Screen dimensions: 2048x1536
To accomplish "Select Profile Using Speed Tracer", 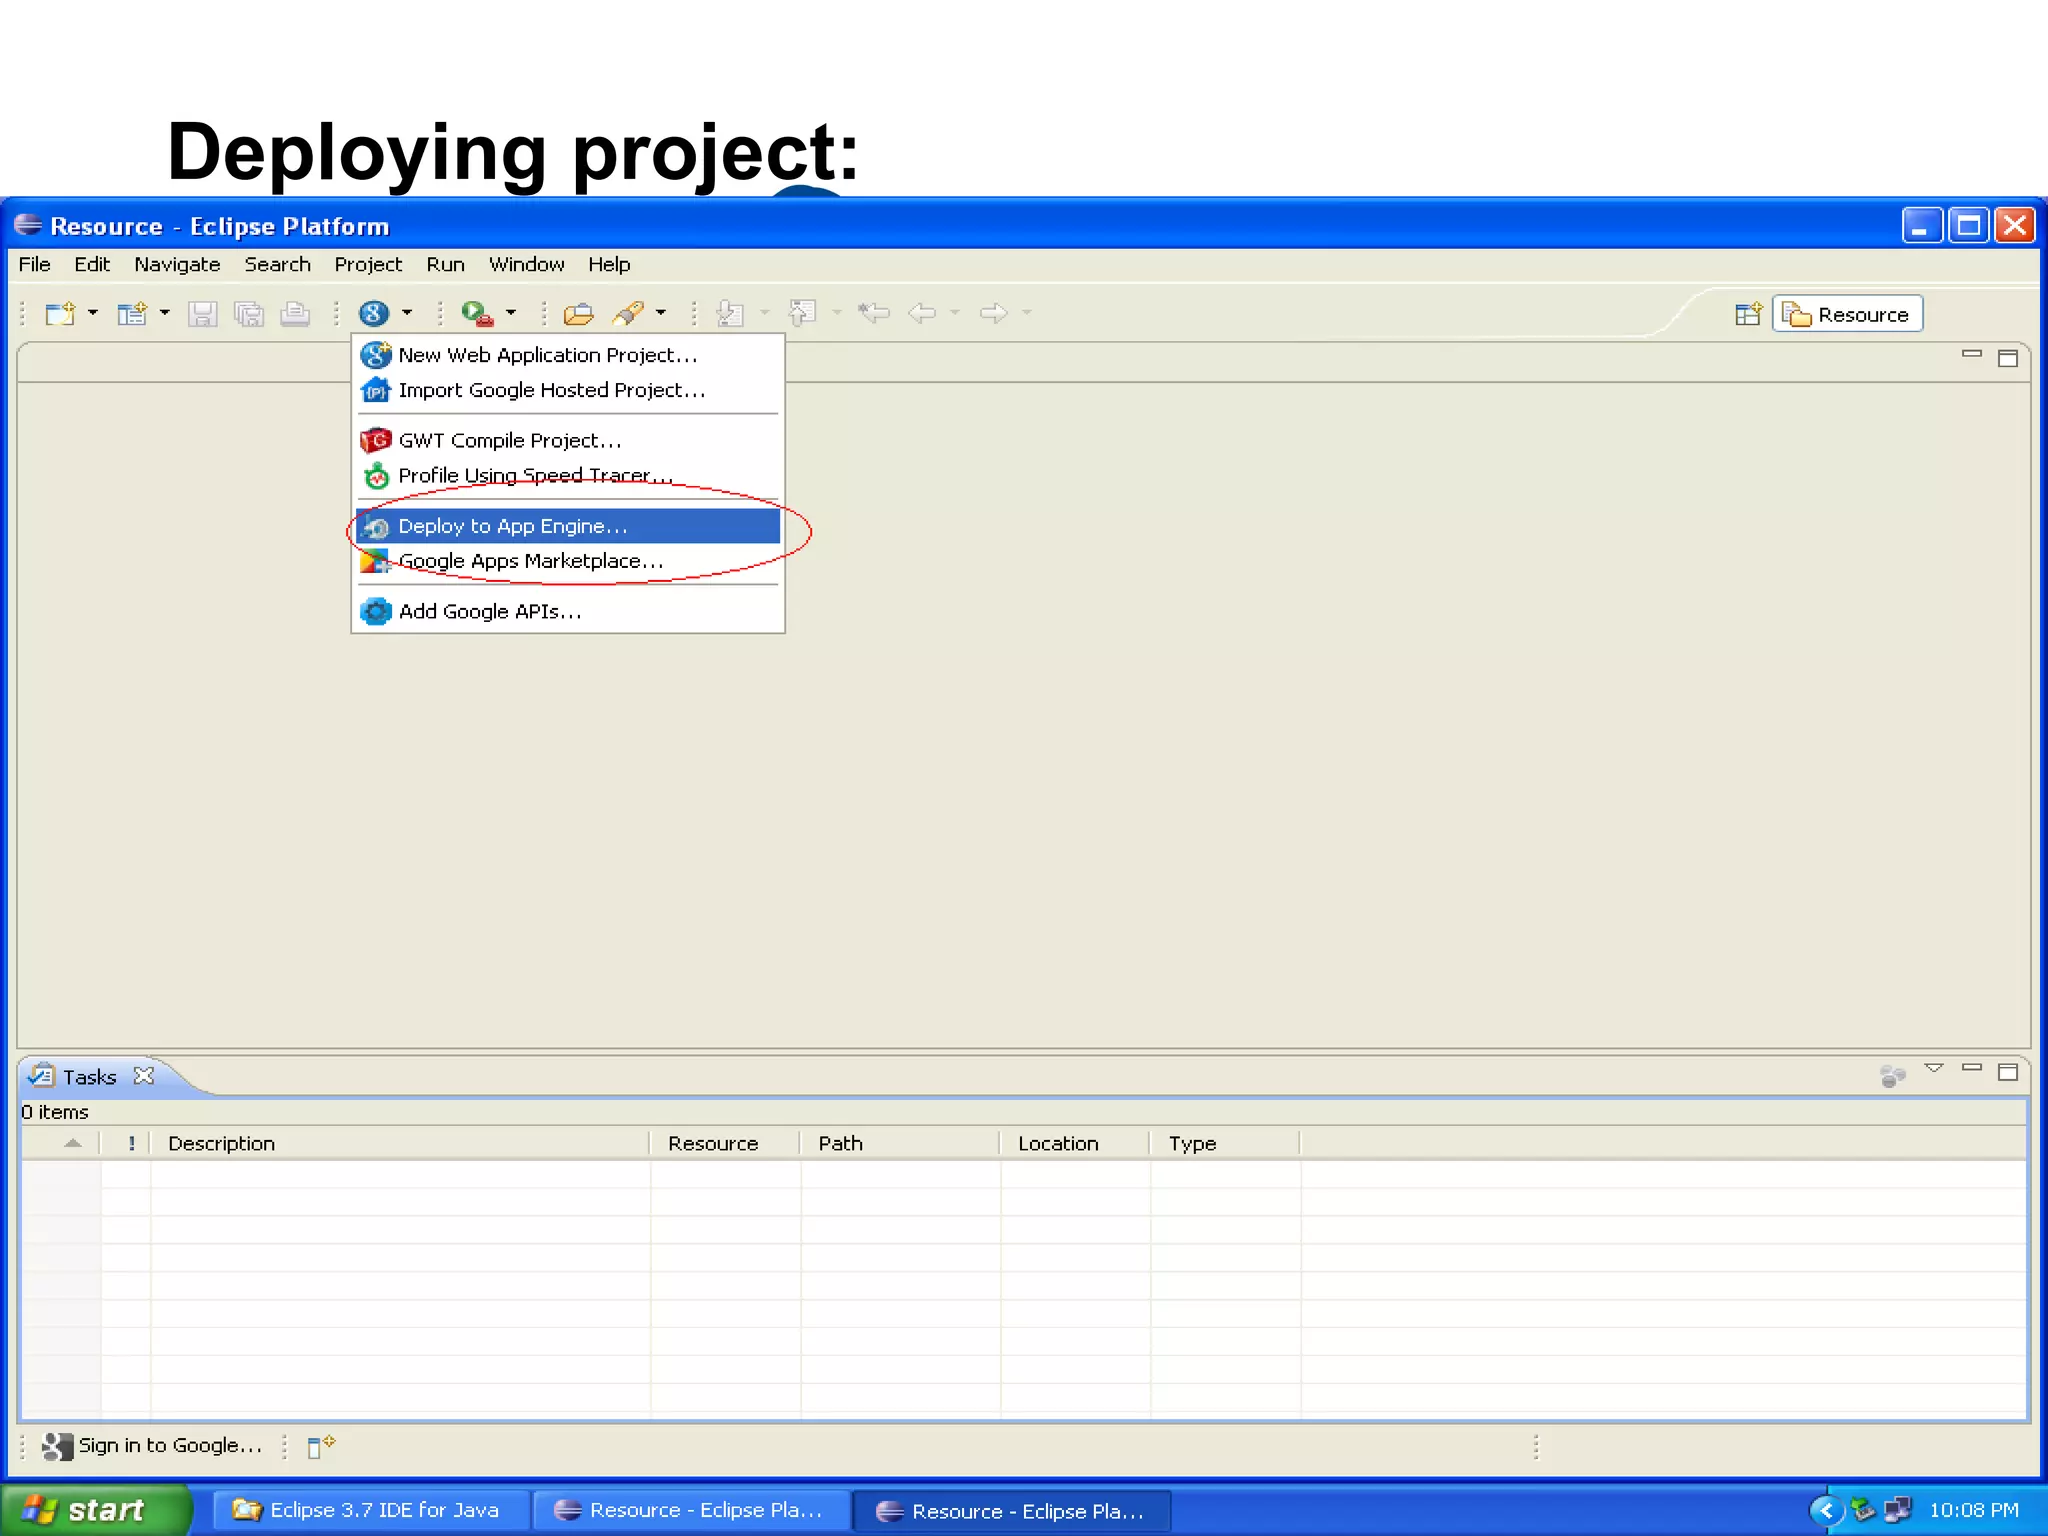I will pyautogui.click(x=568, y=475).
